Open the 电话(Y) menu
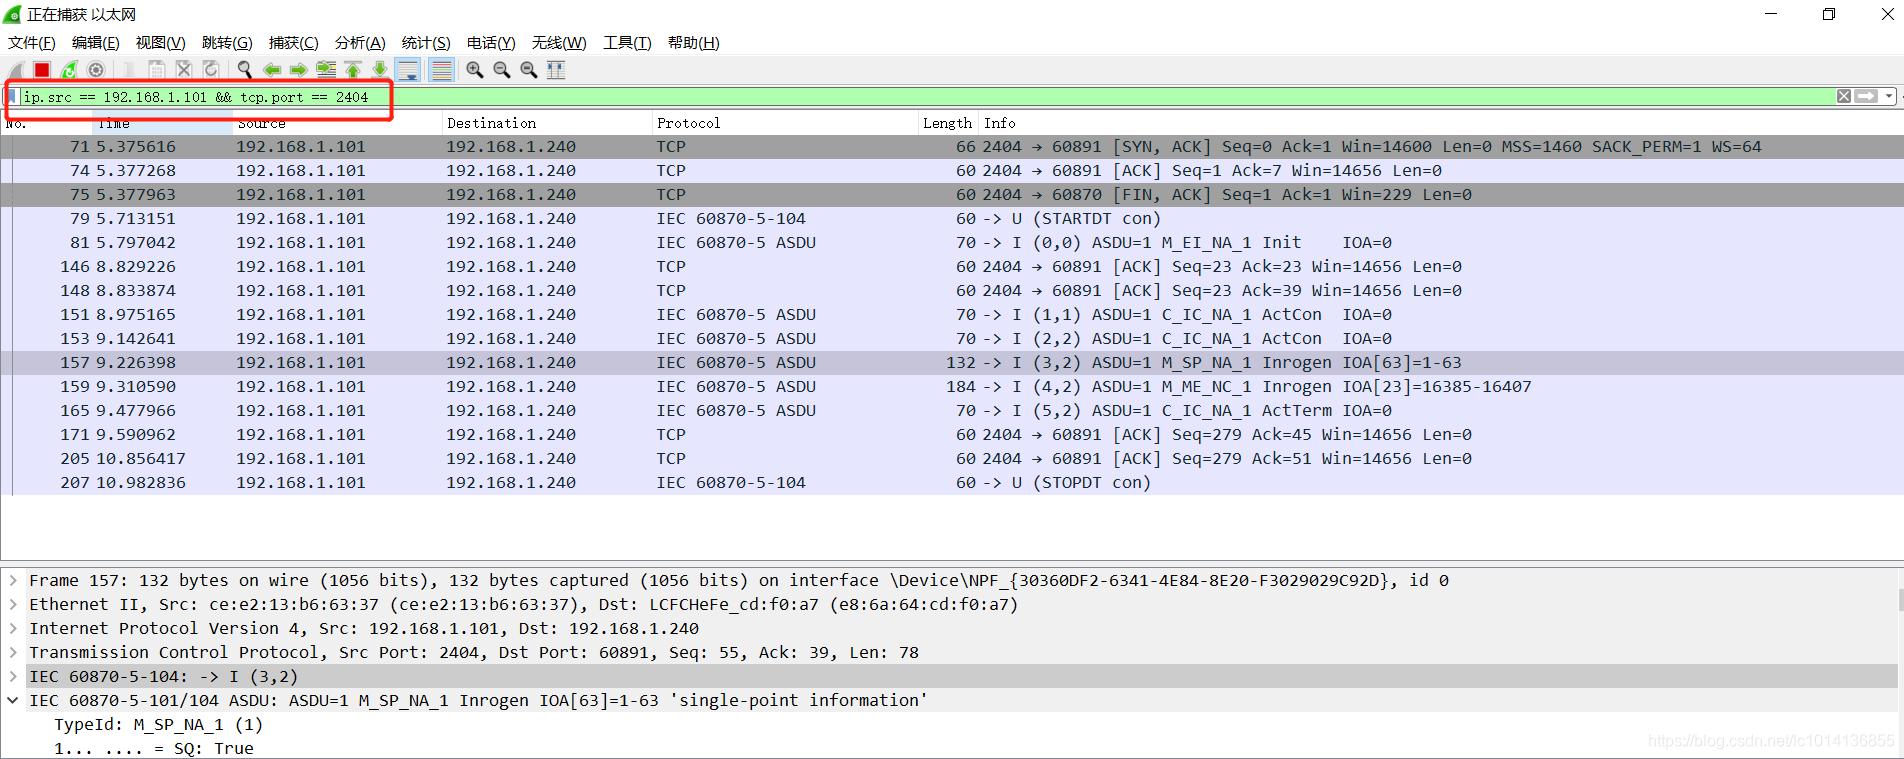This screenshot has width=1904, height=759. click(491, 43)
